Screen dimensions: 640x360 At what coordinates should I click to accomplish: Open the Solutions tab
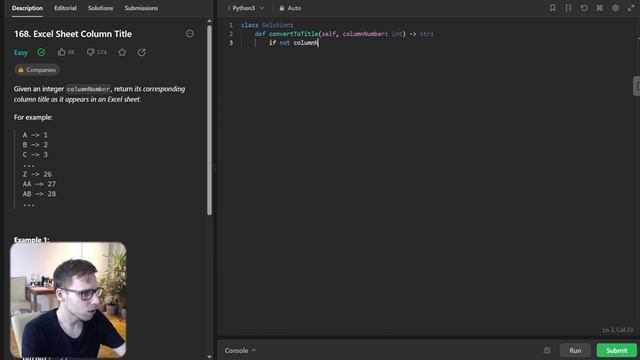pos(100,8)
